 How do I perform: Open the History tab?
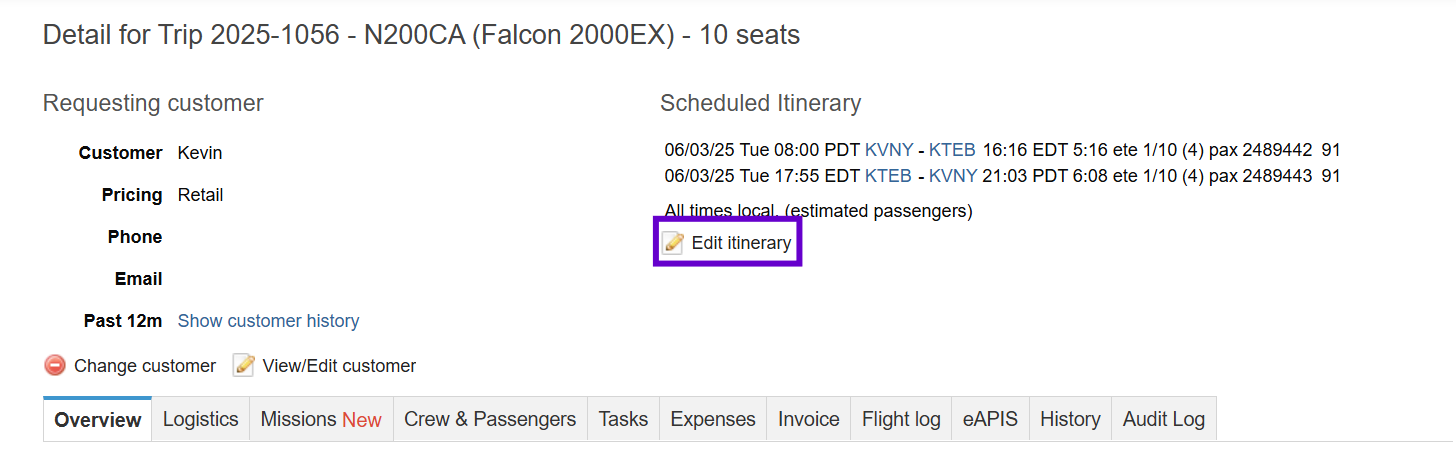pyautogui.click(x=1070, y=419)
